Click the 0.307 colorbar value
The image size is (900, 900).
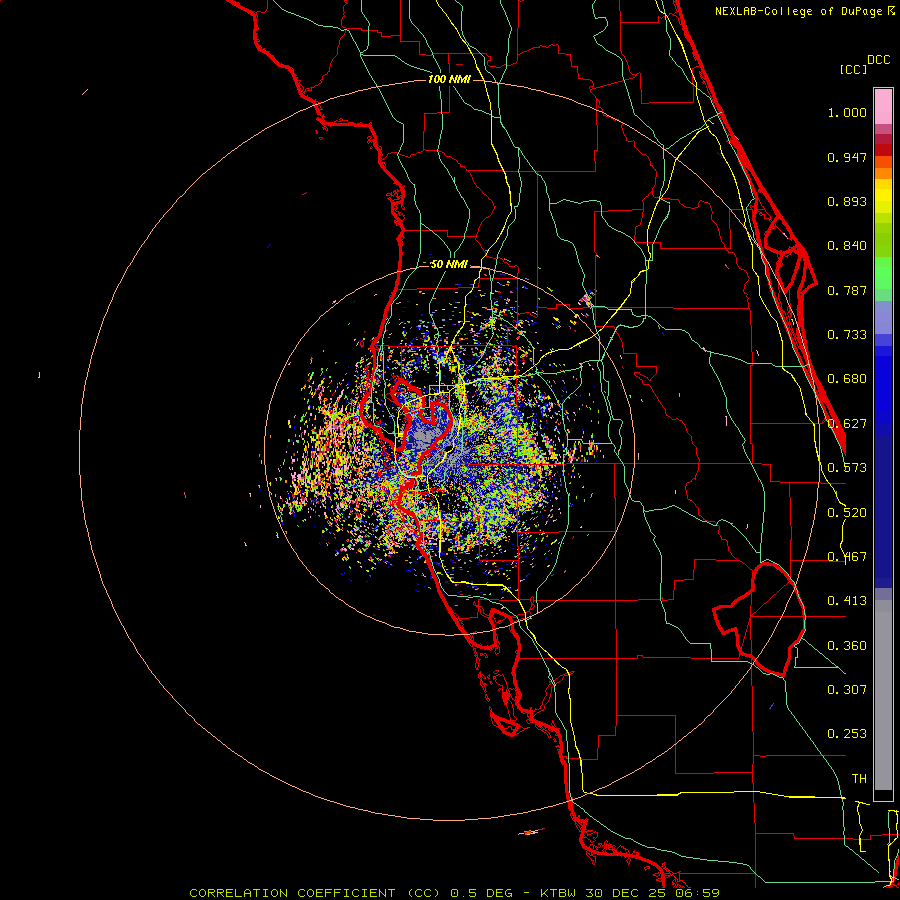(x=847, y=690)
